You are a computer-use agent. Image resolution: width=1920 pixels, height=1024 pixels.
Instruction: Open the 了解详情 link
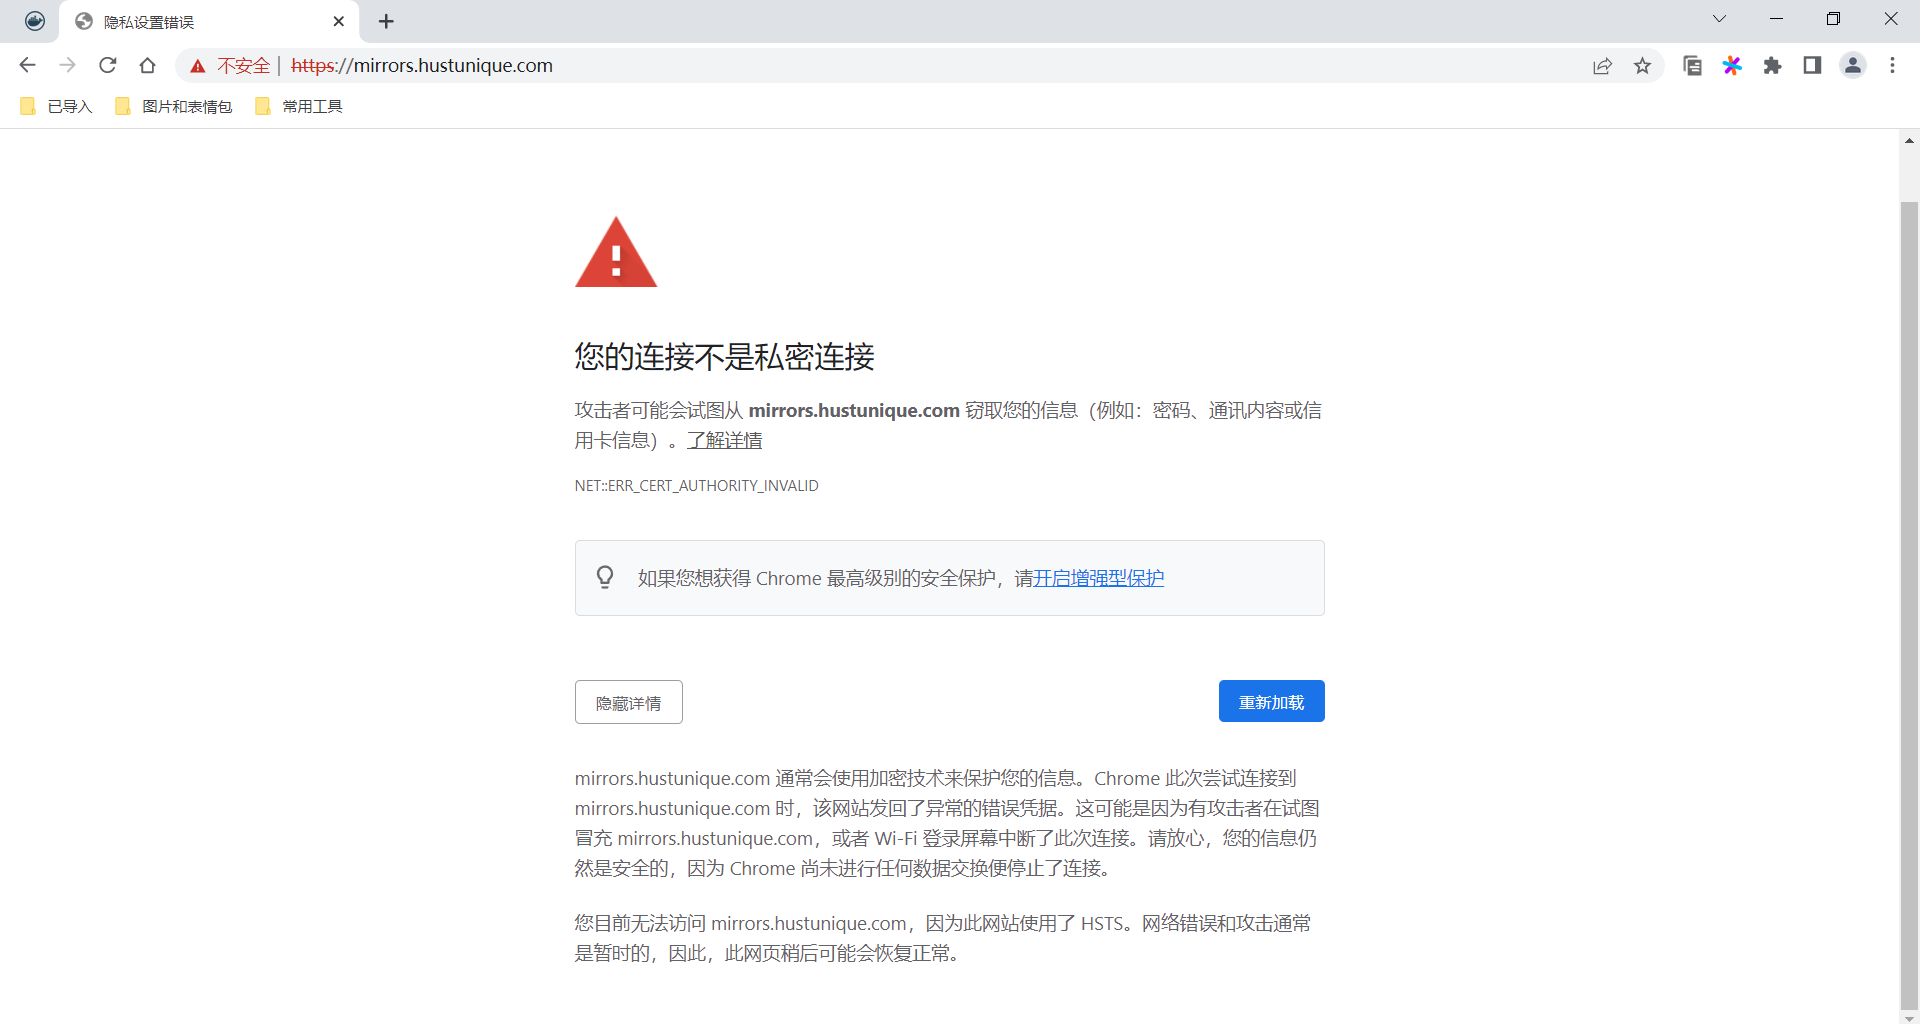tap(725, 440)
